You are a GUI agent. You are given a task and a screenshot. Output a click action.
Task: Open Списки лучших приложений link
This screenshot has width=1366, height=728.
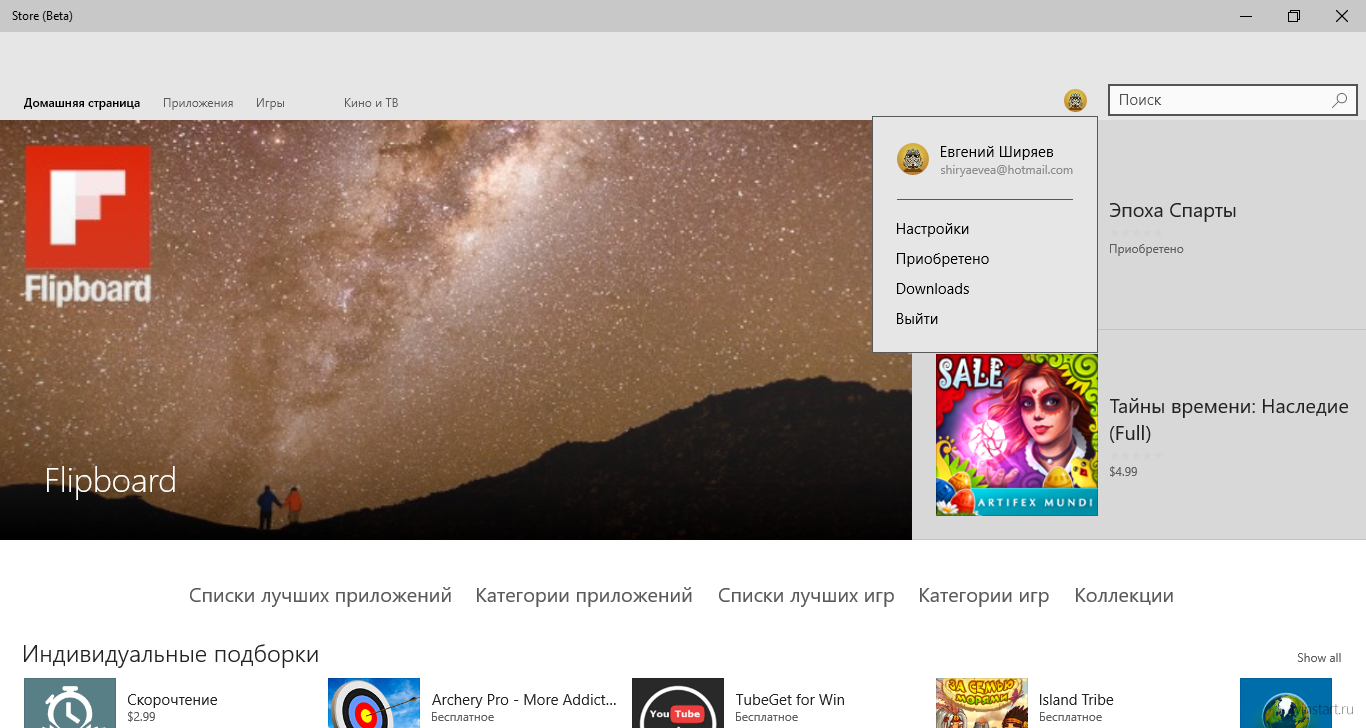pyautogui.click(x=320, y=596)
